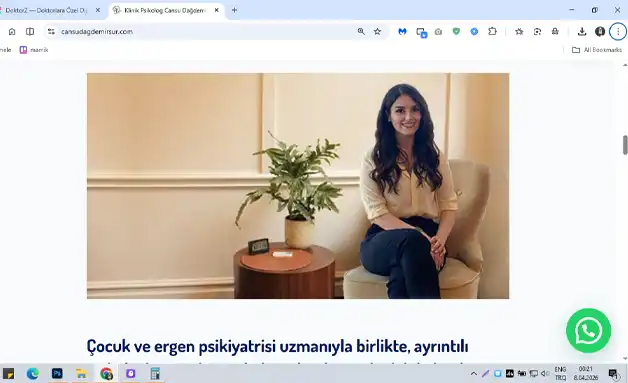Open the round blue extension icon
628x383 pixels.
click(474, 32)
